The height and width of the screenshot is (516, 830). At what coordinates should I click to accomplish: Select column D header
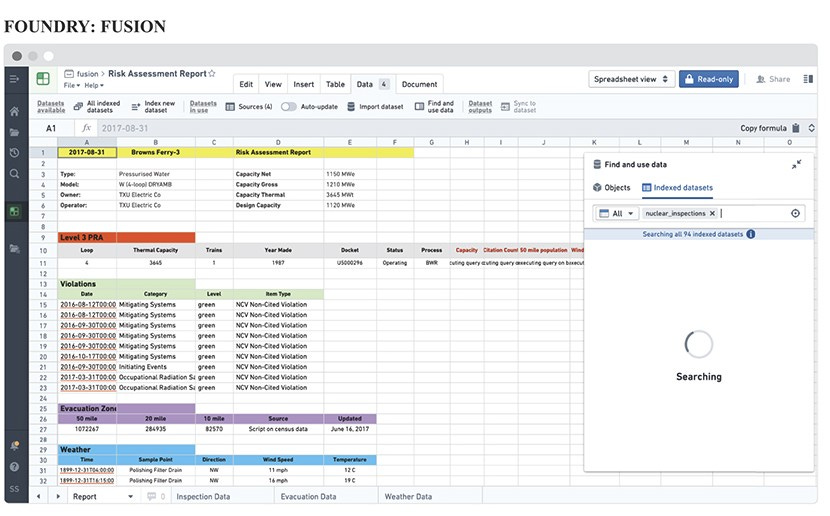pos(278,142)
